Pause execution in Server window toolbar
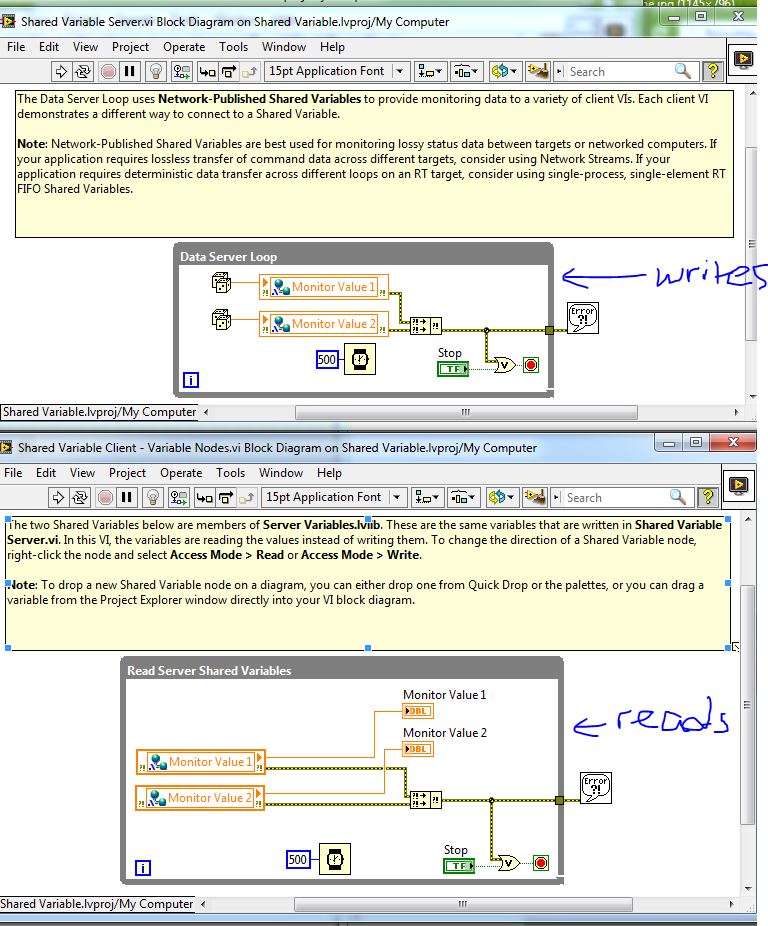Viewport: 768px width, 926px height. 129,72
